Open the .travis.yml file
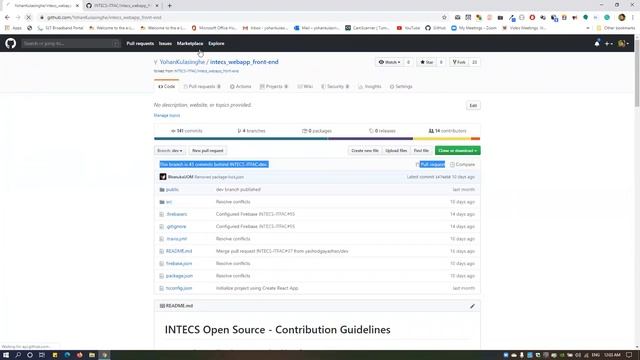The image size is (640, 360). pos(176,239)
